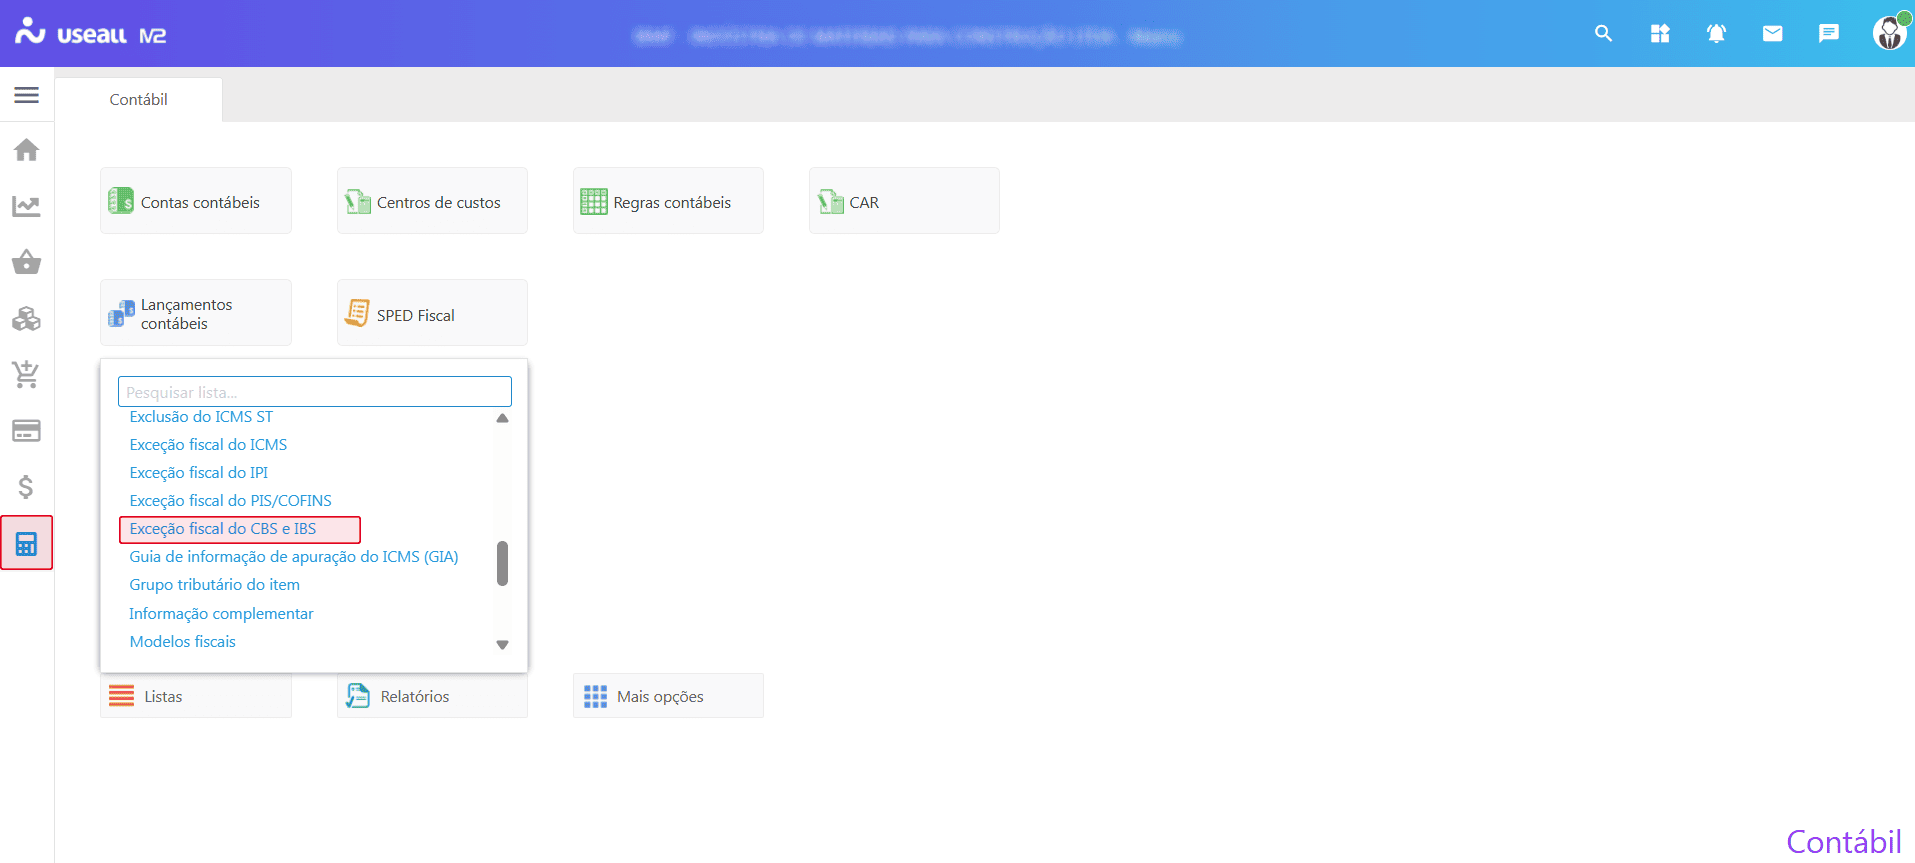Select Exceção fiscal do CBS e IBS
The width and height of the screenshot is (1915, 863).
click(223, 529)
